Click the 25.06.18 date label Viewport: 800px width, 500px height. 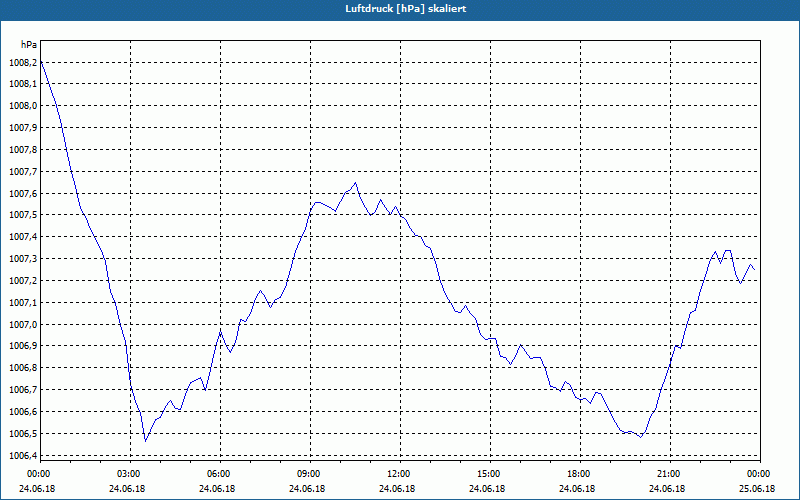coord(757,489)
